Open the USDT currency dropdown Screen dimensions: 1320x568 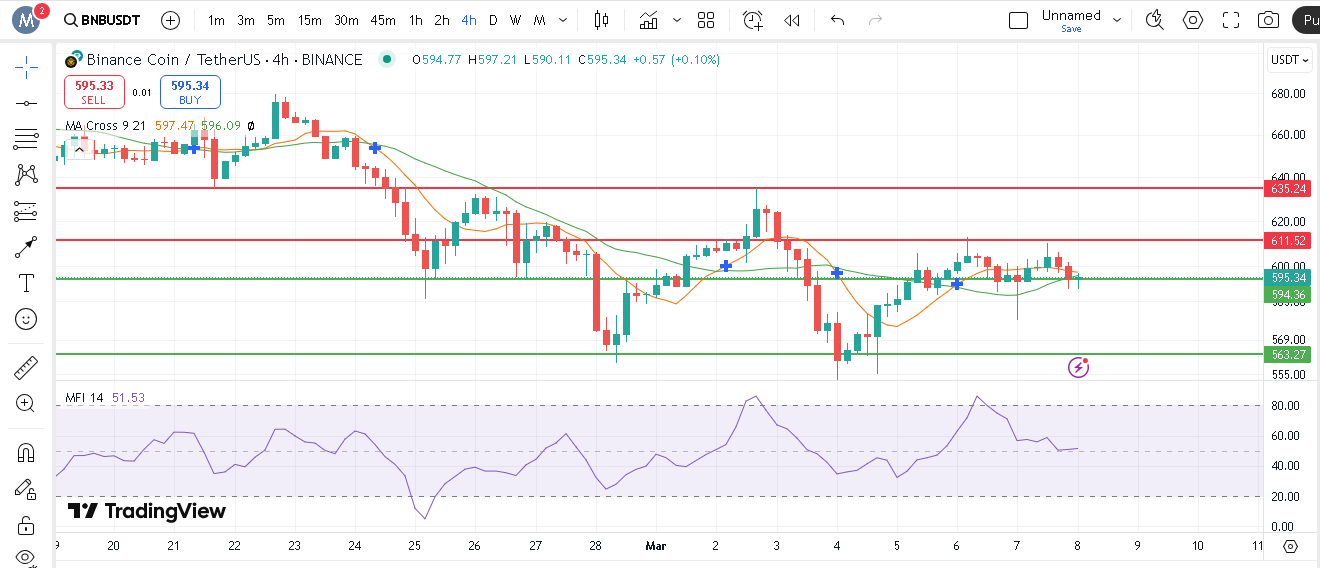pos(1290,60)
